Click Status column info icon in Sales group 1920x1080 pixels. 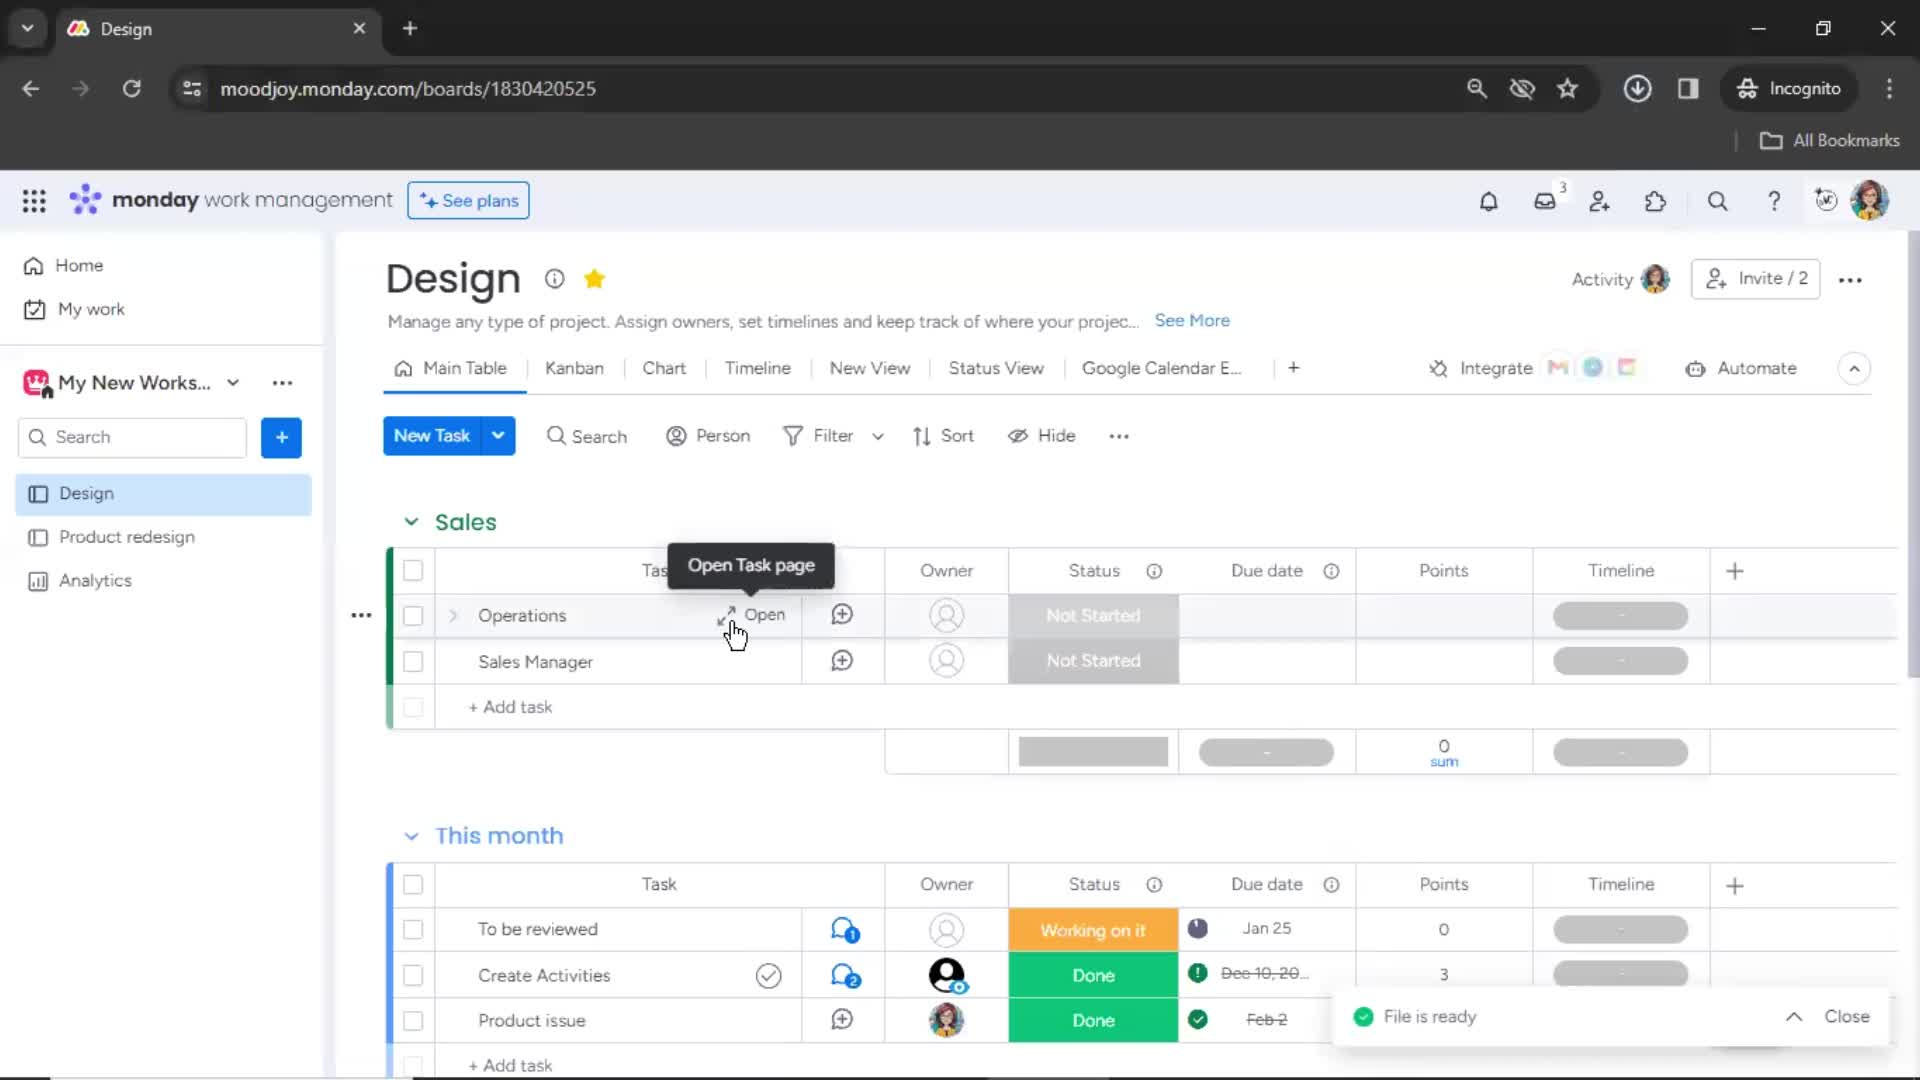pos(1154,571)
